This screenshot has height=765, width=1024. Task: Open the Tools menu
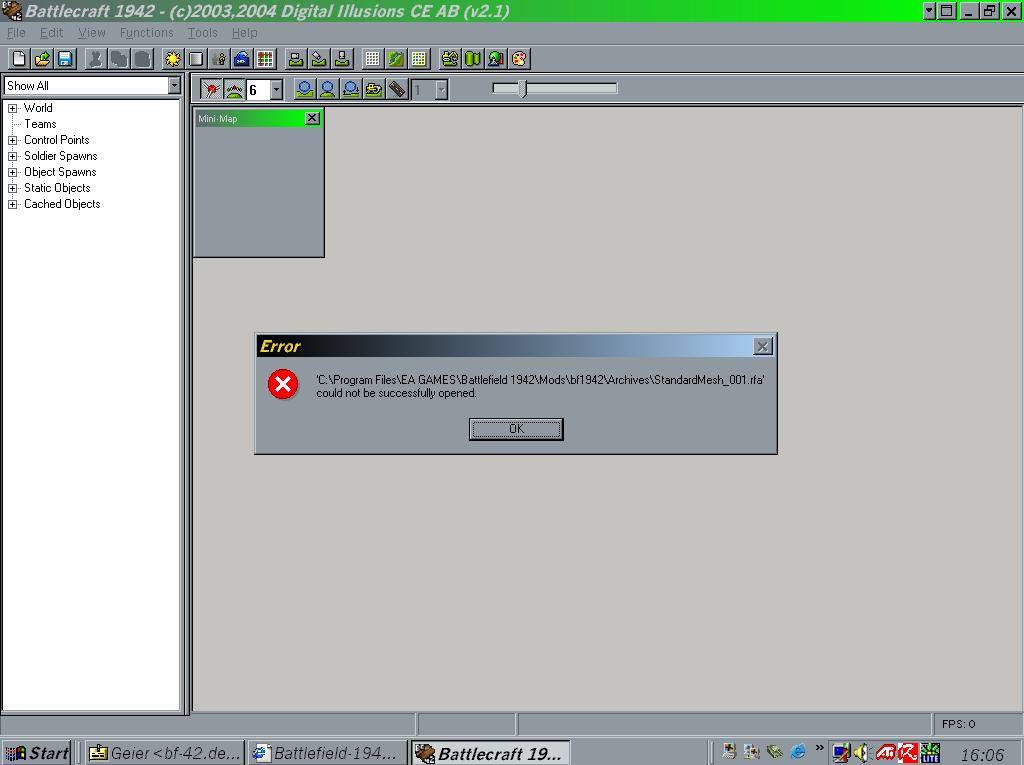point(202,33)
